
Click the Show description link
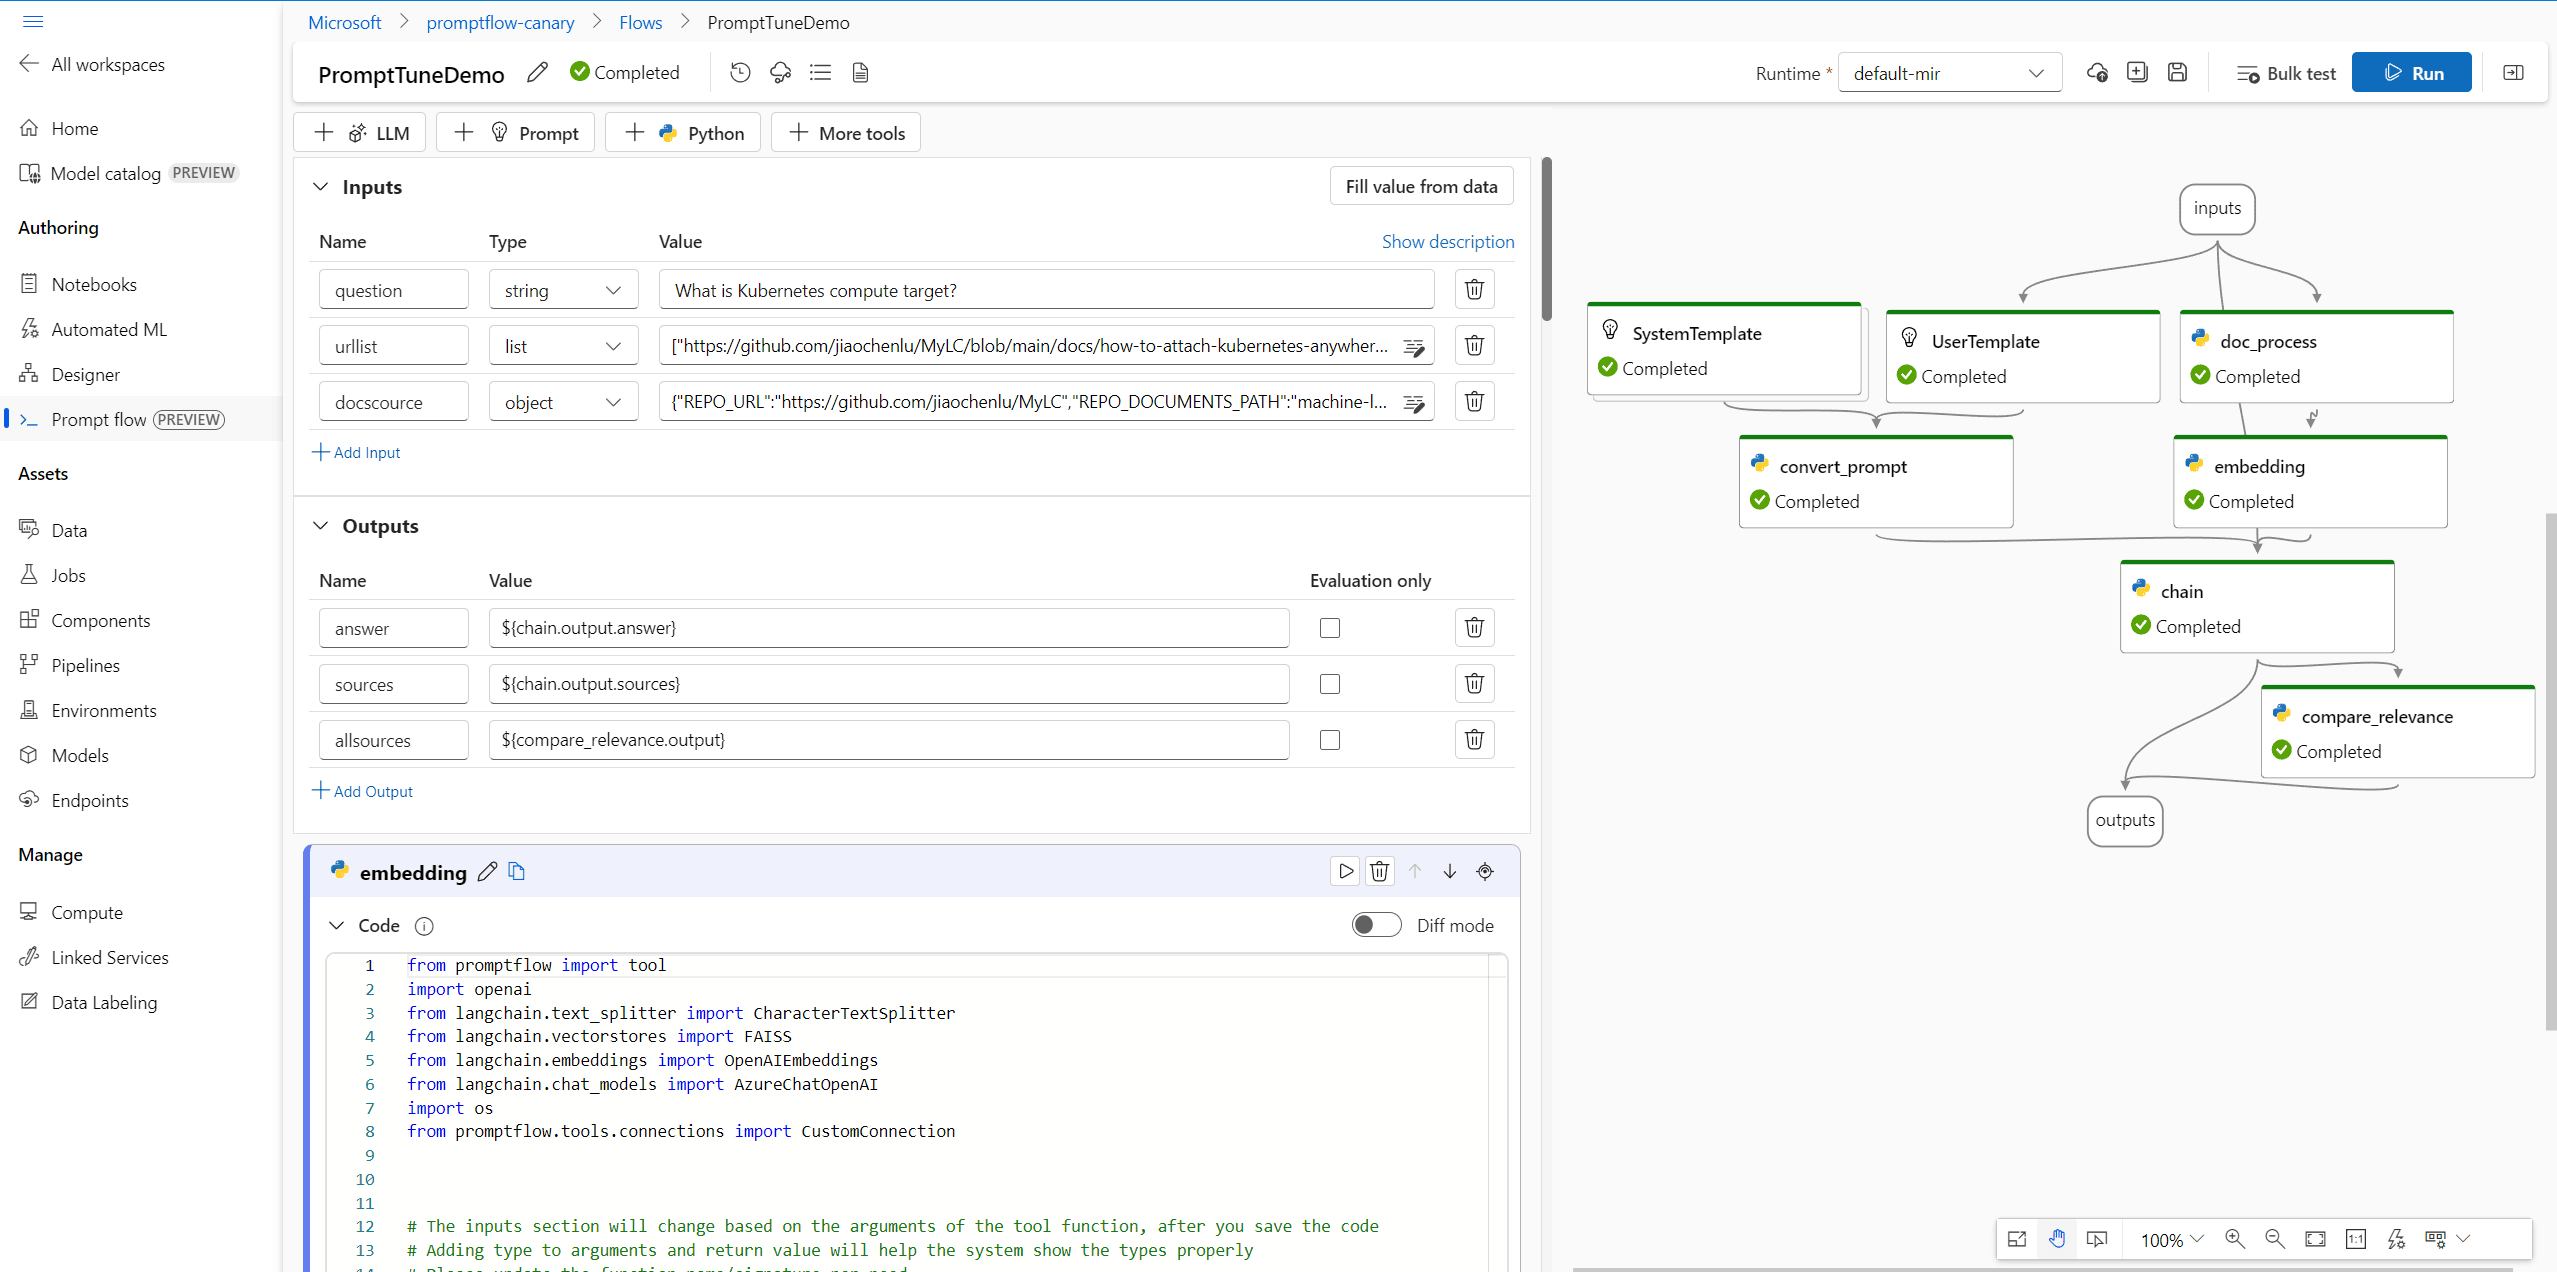(1447, 241)
